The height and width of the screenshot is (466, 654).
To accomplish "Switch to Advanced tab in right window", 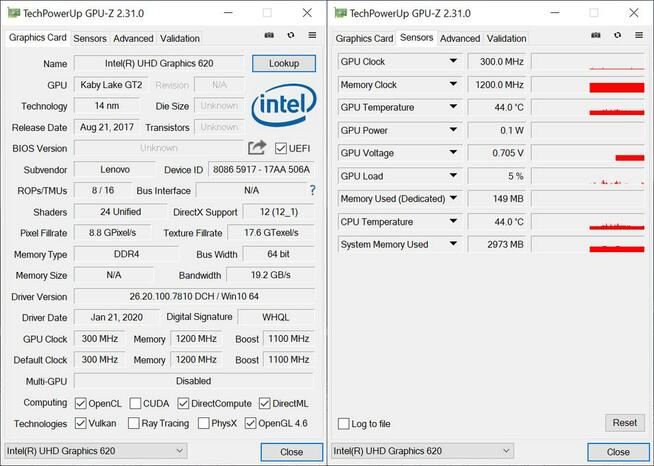I will [460, 38].
